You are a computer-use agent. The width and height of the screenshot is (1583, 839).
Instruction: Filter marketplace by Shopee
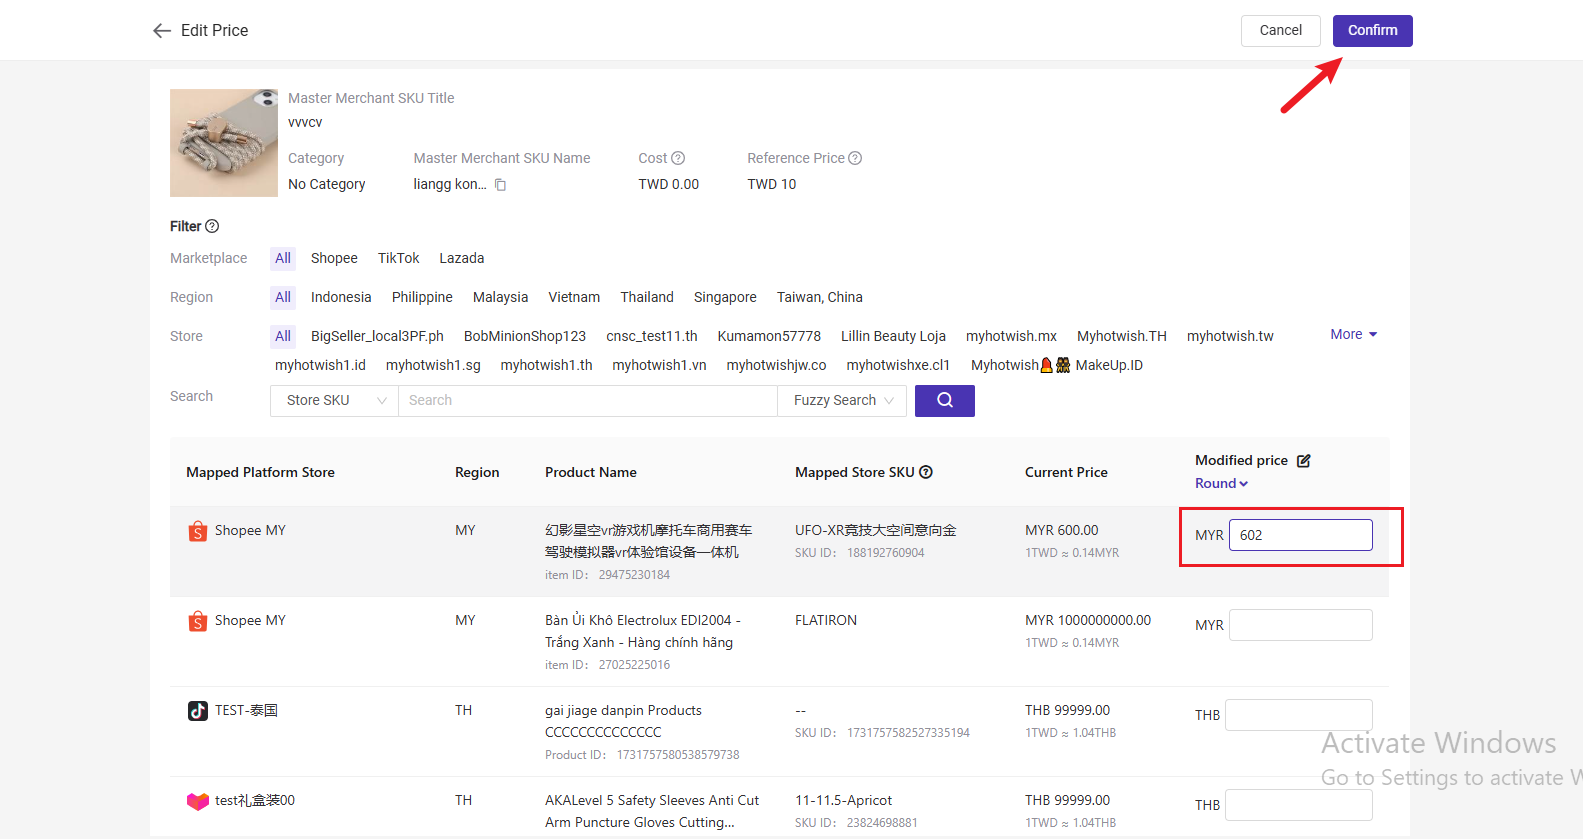334,258
